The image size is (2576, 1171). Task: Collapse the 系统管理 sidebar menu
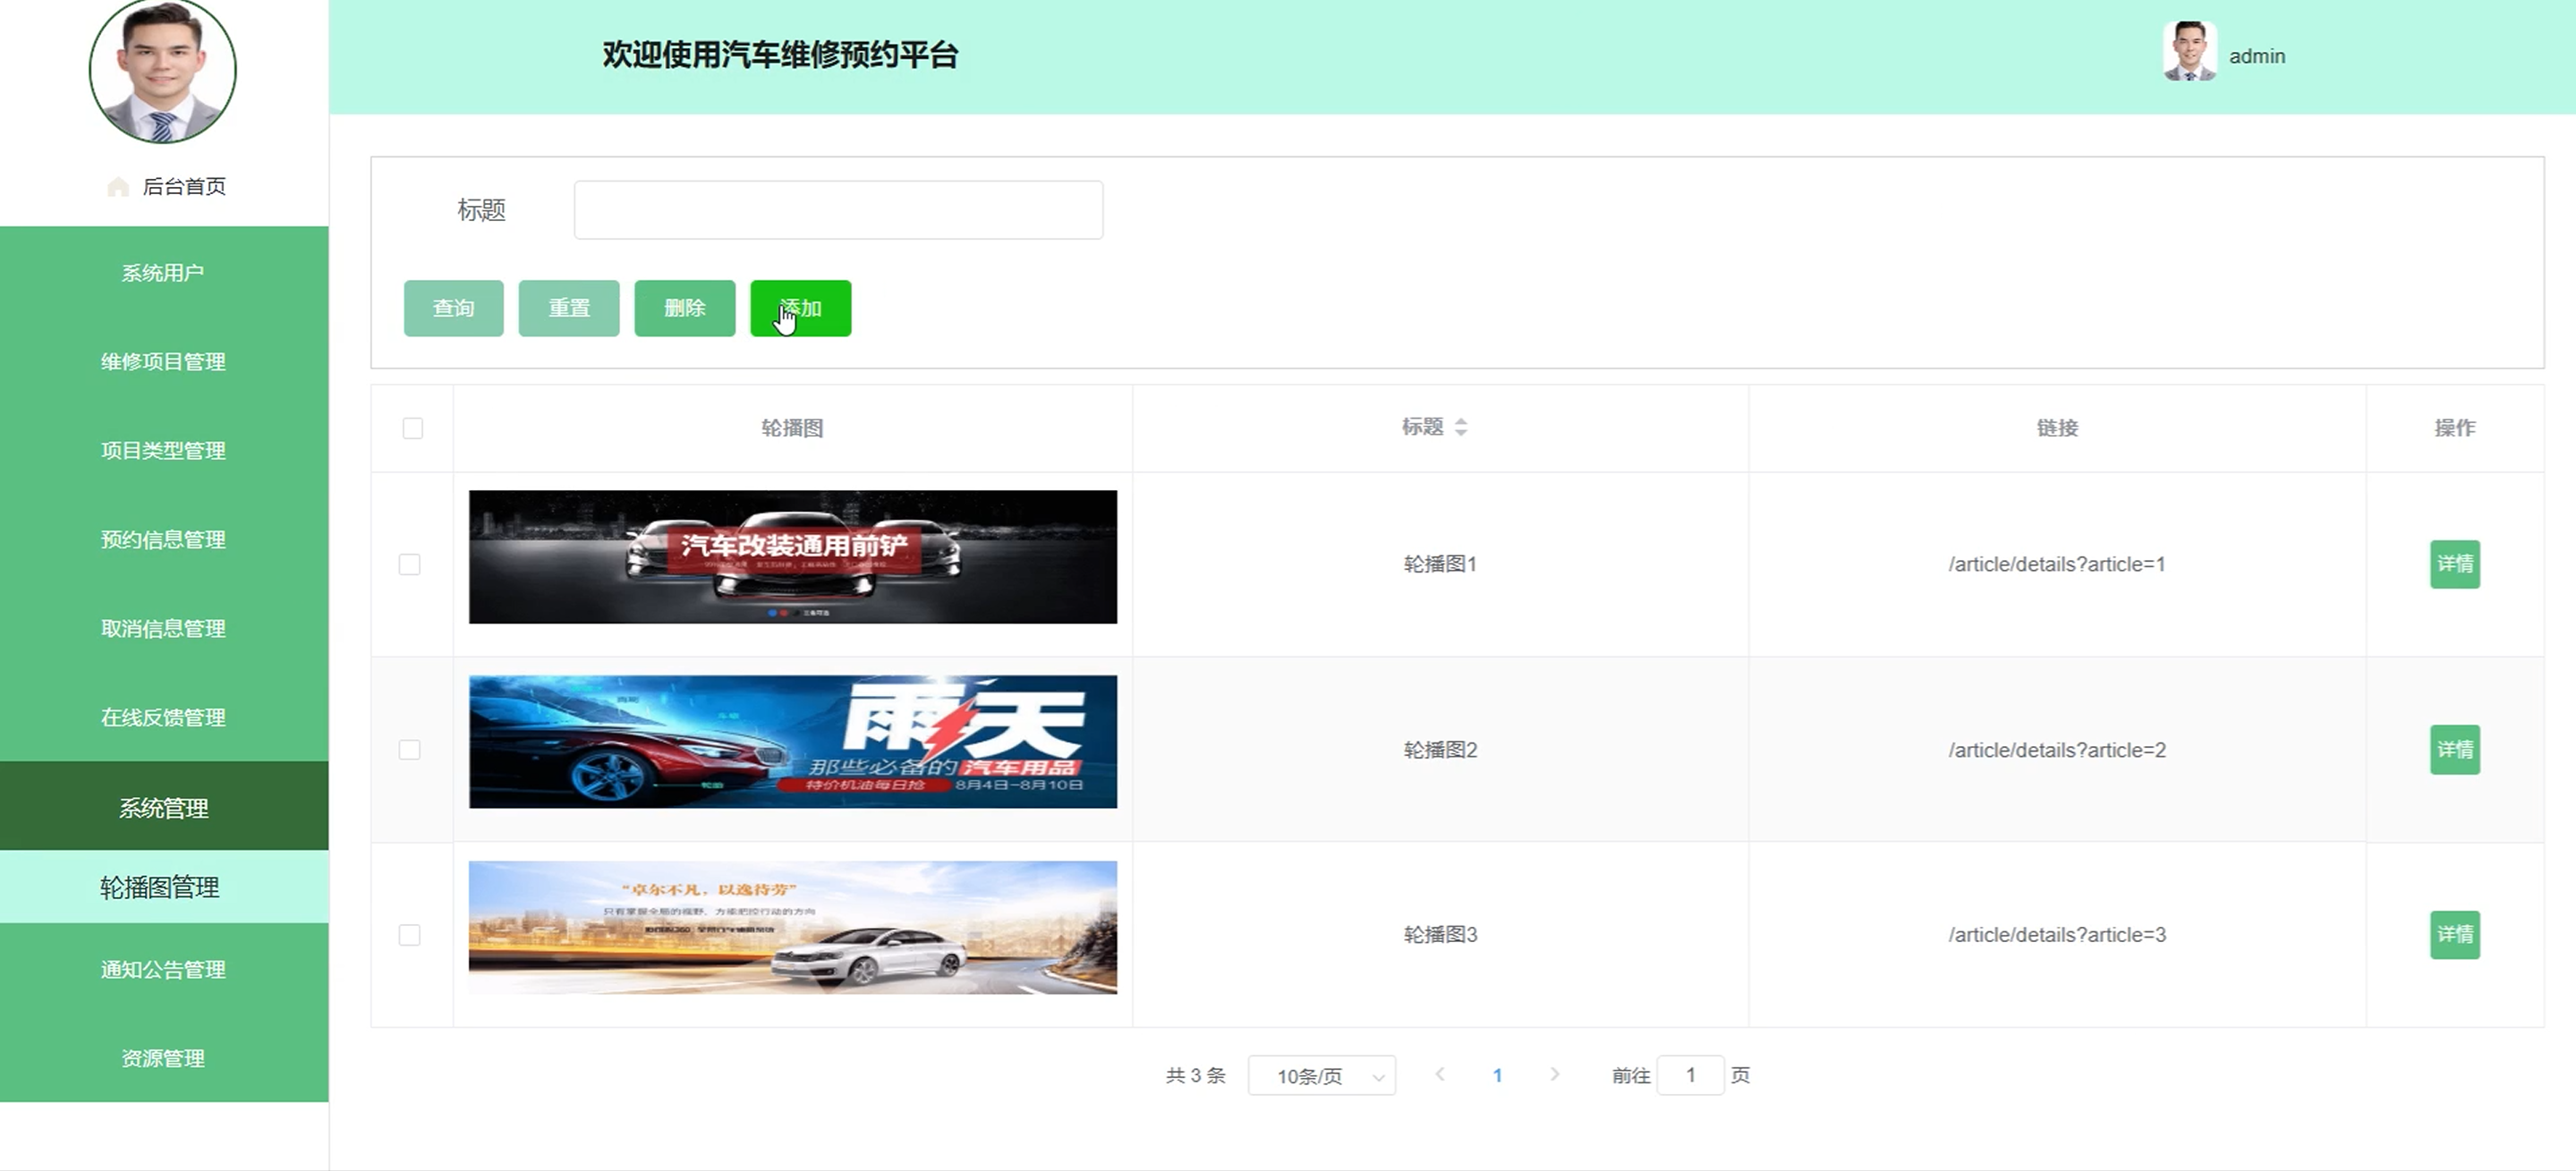pos(164,807)
